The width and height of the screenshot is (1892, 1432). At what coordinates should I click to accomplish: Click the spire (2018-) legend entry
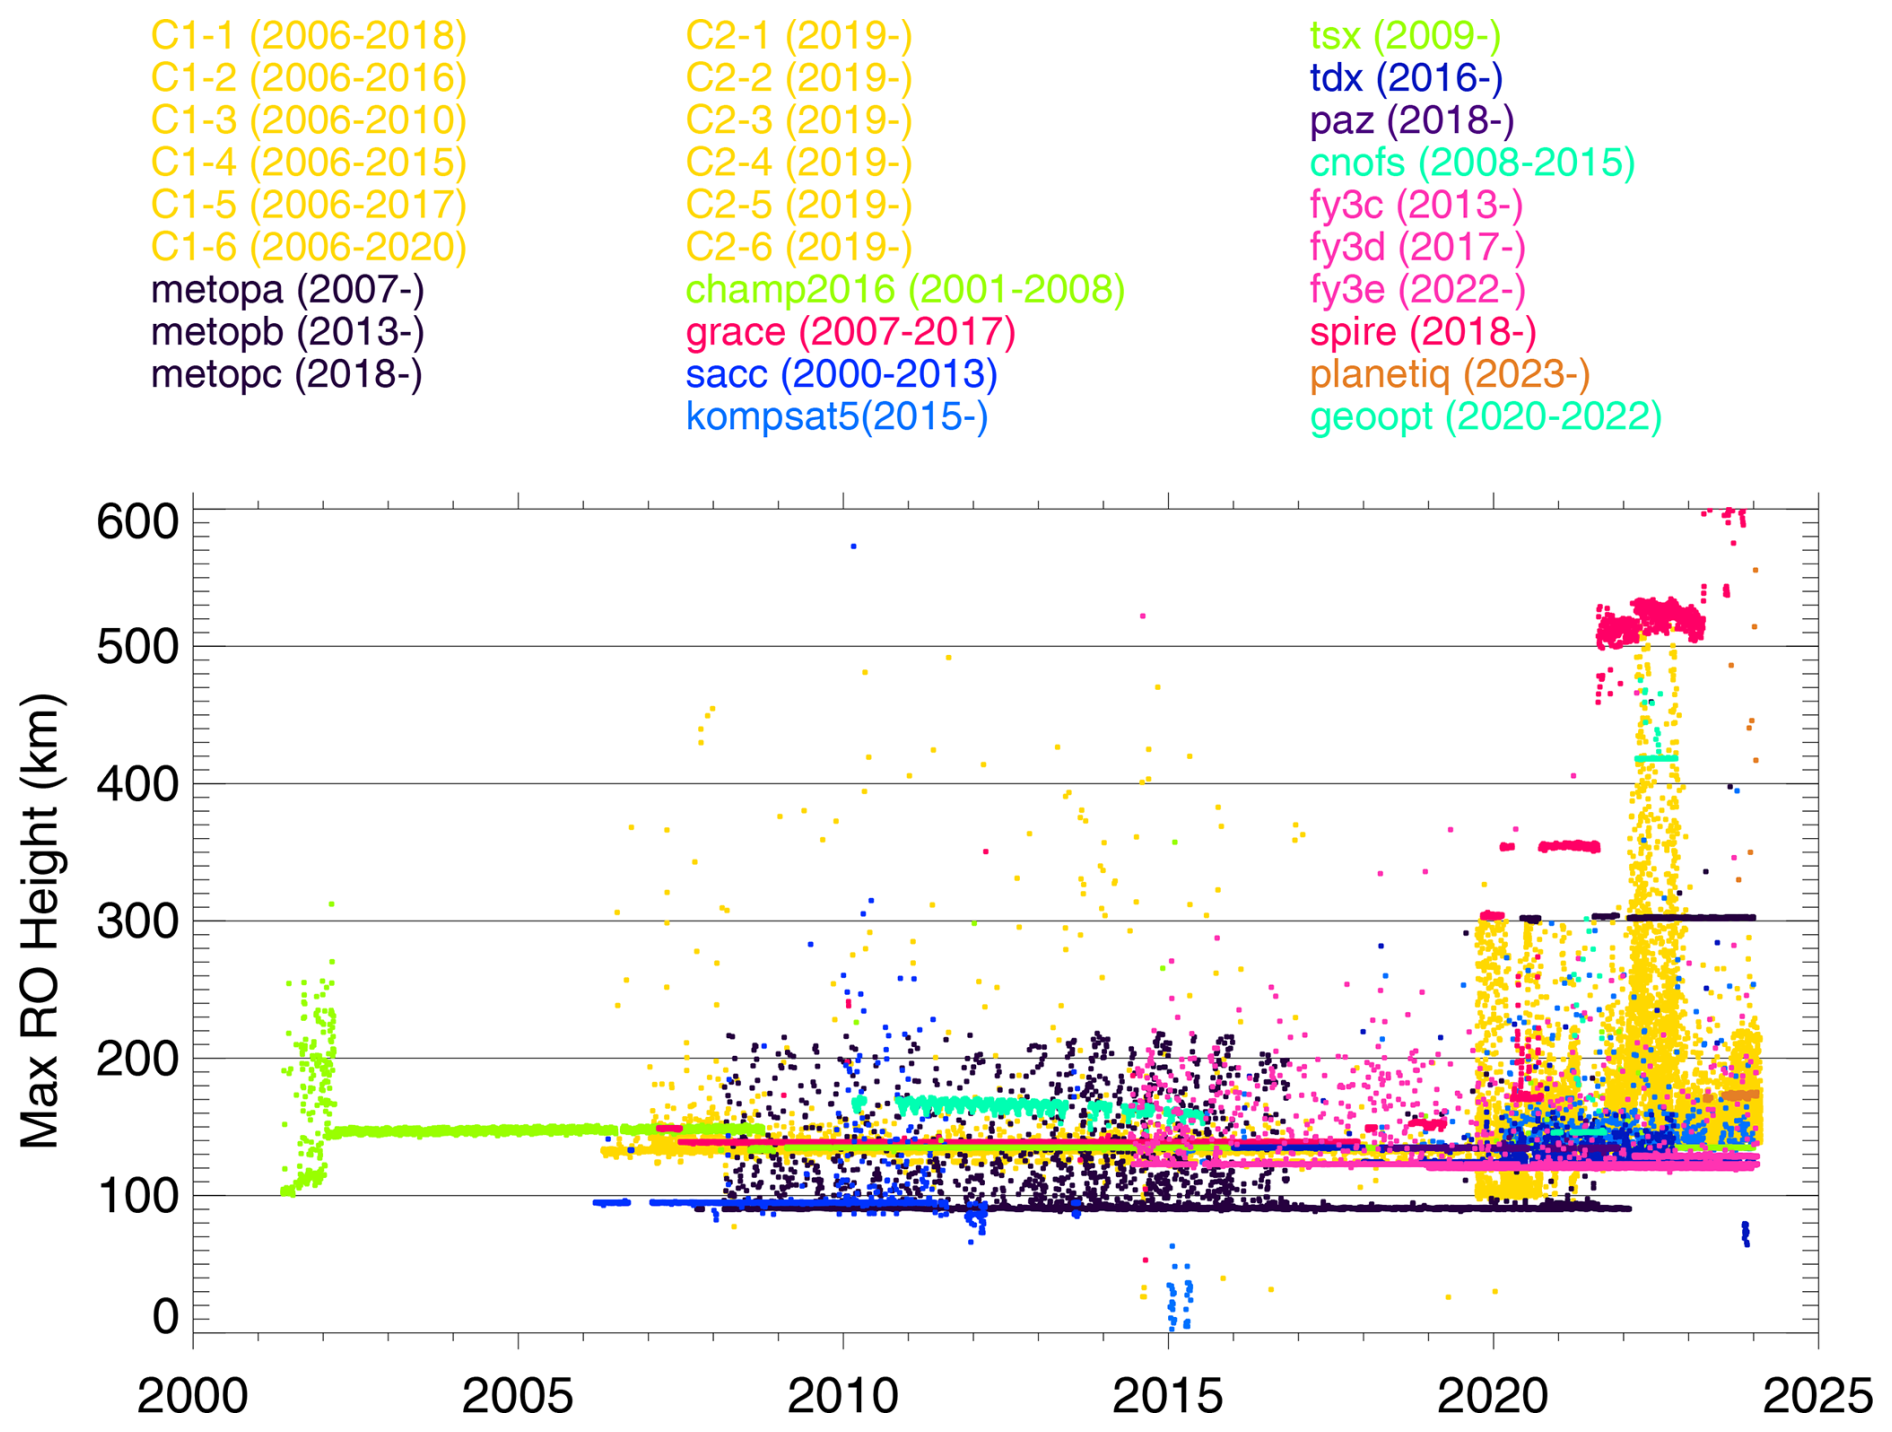(1422, 332)
